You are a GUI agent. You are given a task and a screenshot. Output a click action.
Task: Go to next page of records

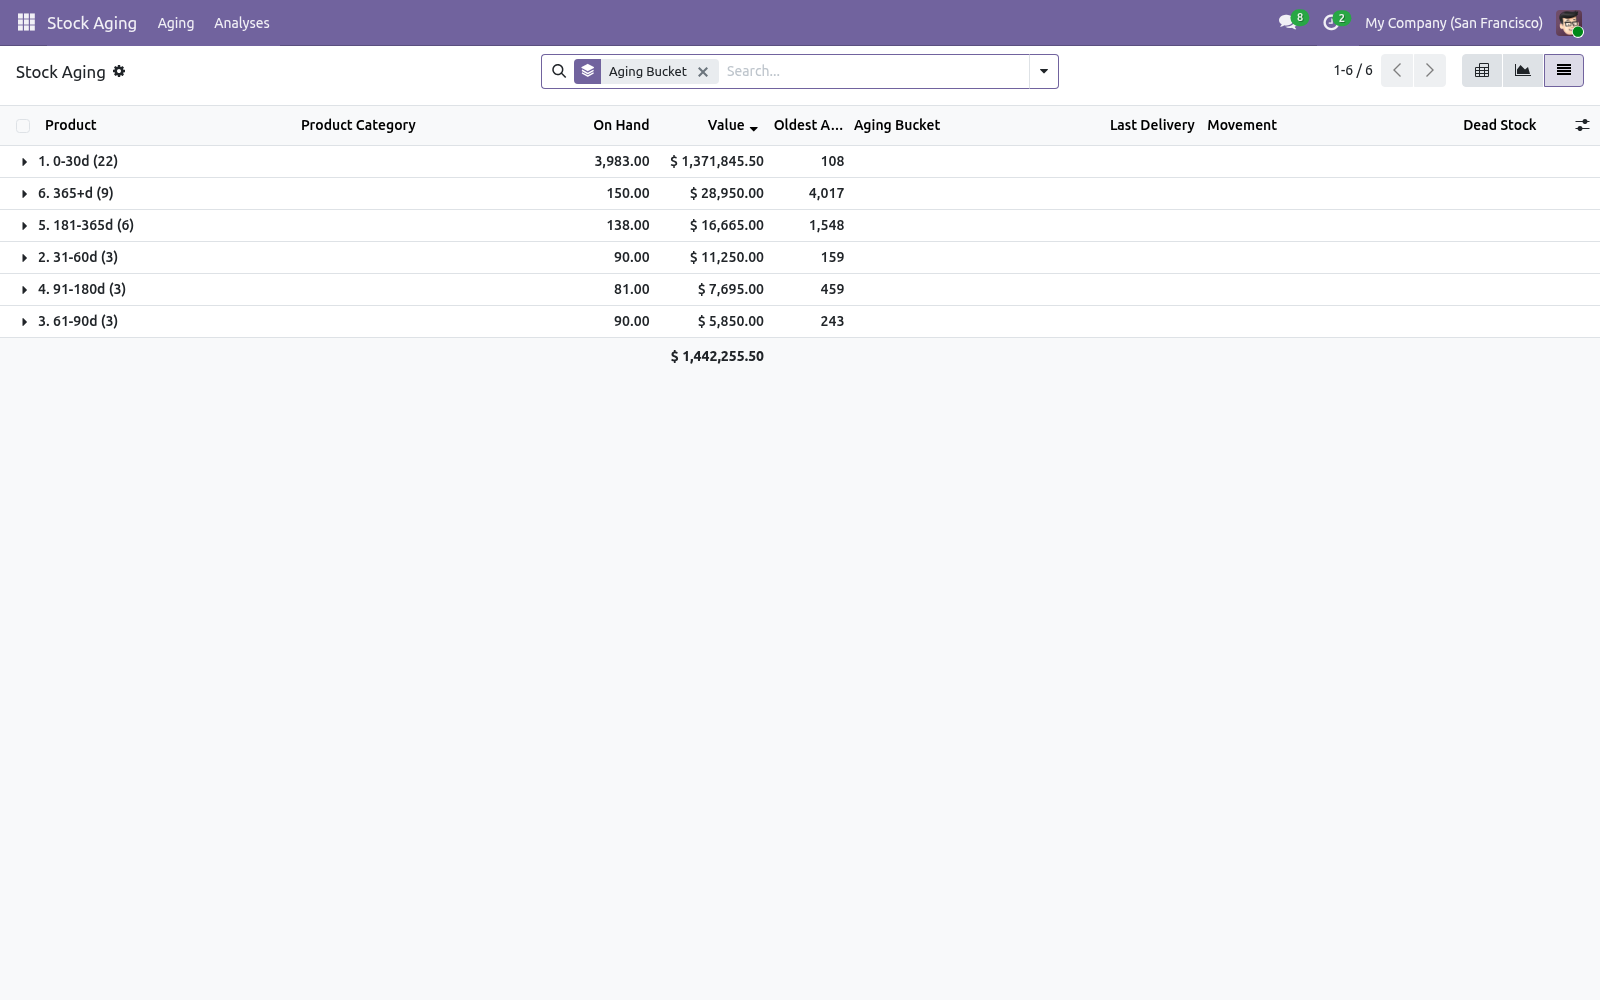[1430, 71]
